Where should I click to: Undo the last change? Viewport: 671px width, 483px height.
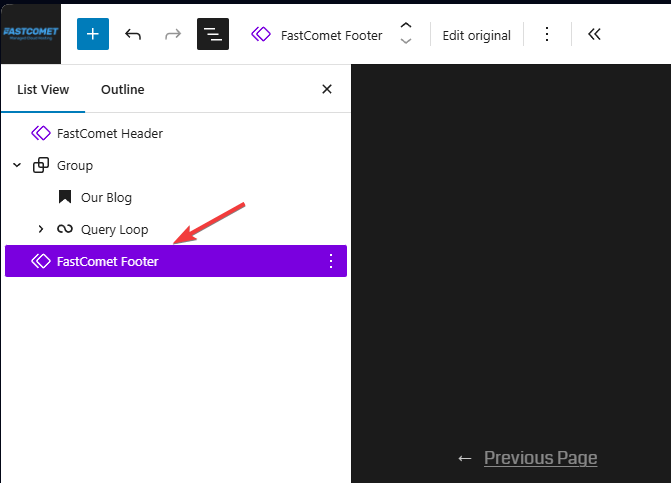(133, 34)
